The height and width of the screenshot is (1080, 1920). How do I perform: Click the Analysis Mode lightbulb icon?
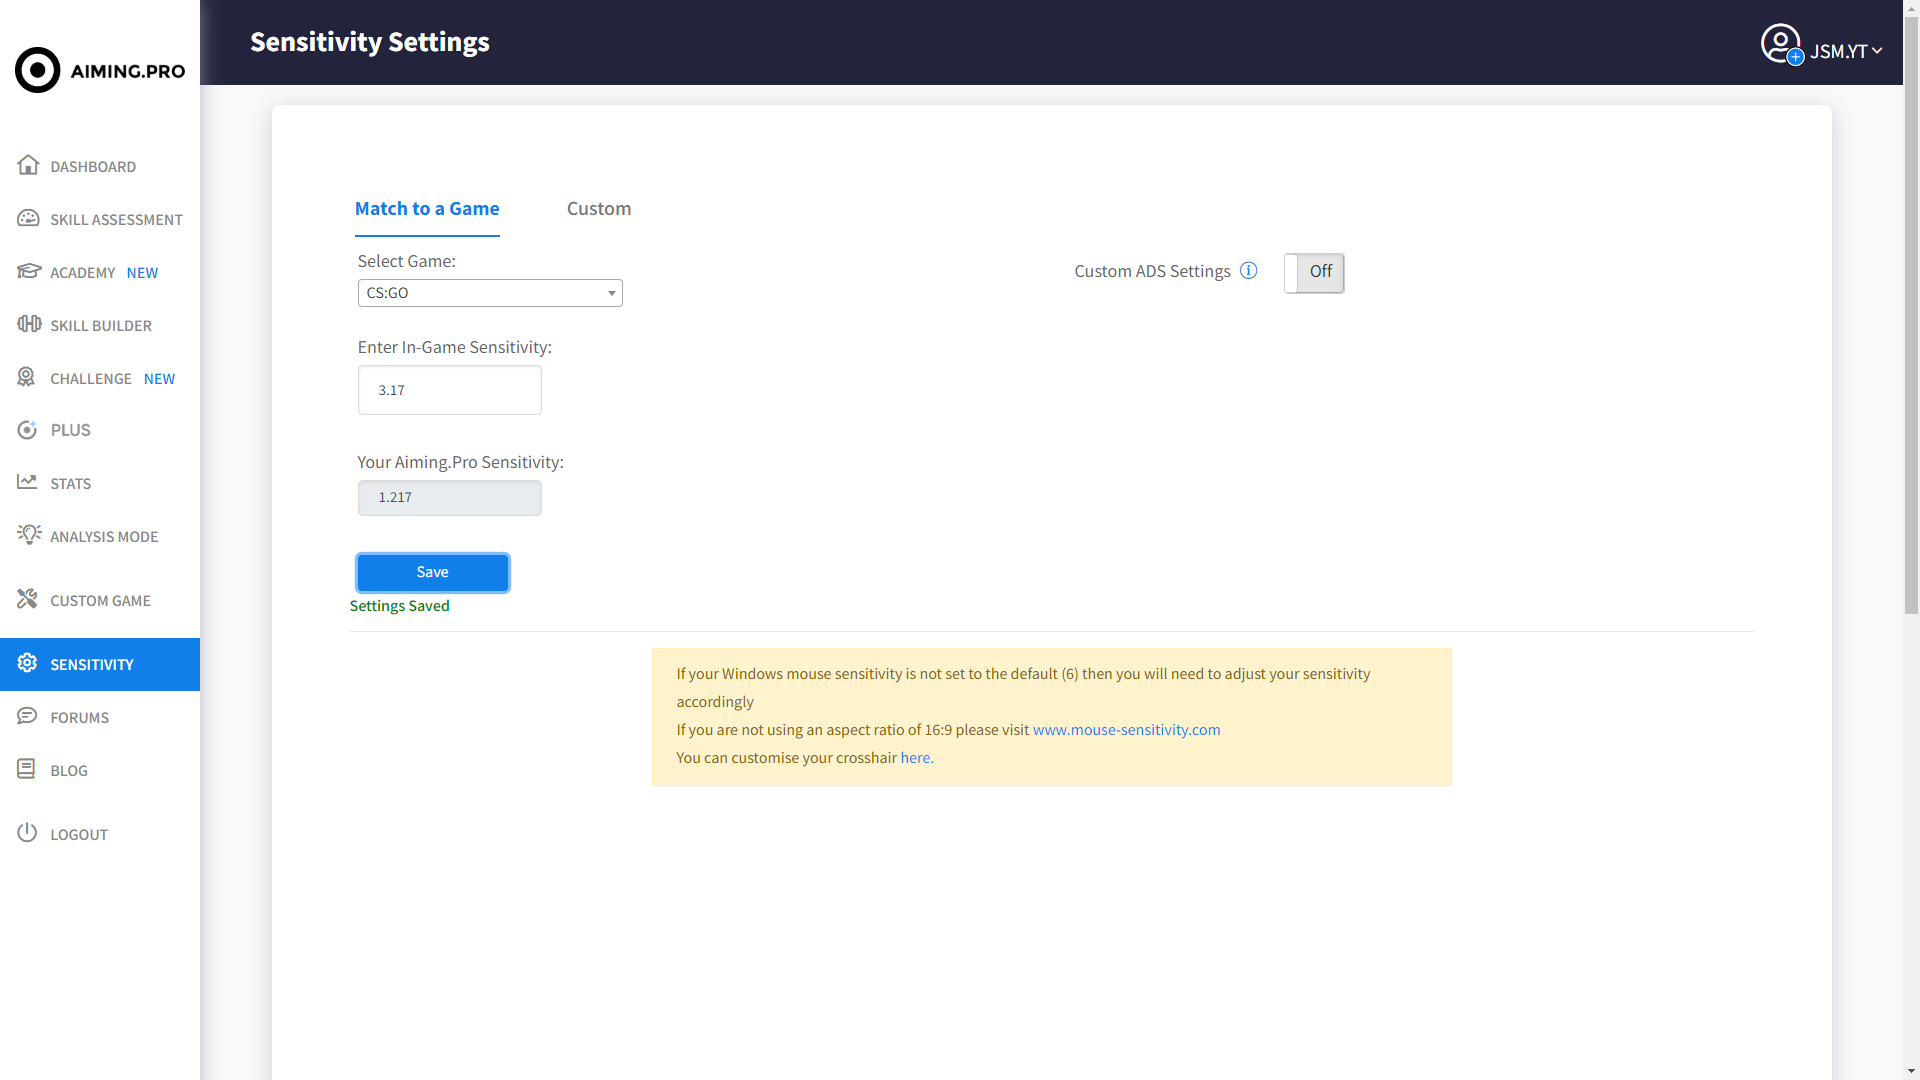pos(28,535)
